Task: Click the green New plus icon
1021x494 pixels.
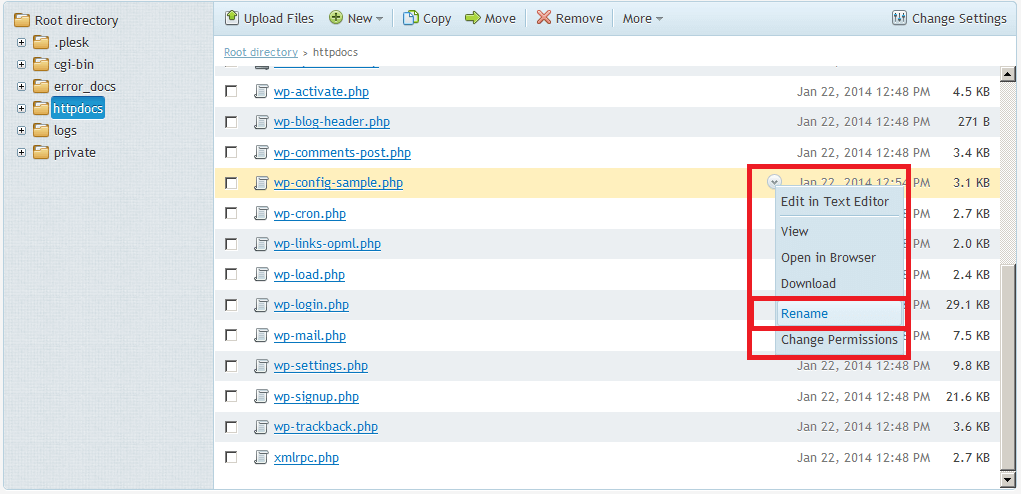Action: 336,18
